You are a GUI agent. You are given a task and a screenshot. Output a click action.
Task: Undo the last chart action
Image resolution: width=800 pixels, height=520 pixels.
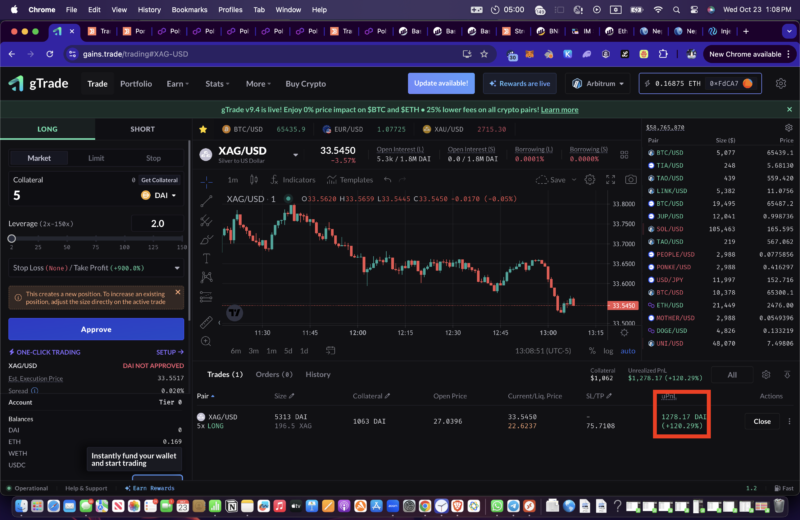click(388, 180)
